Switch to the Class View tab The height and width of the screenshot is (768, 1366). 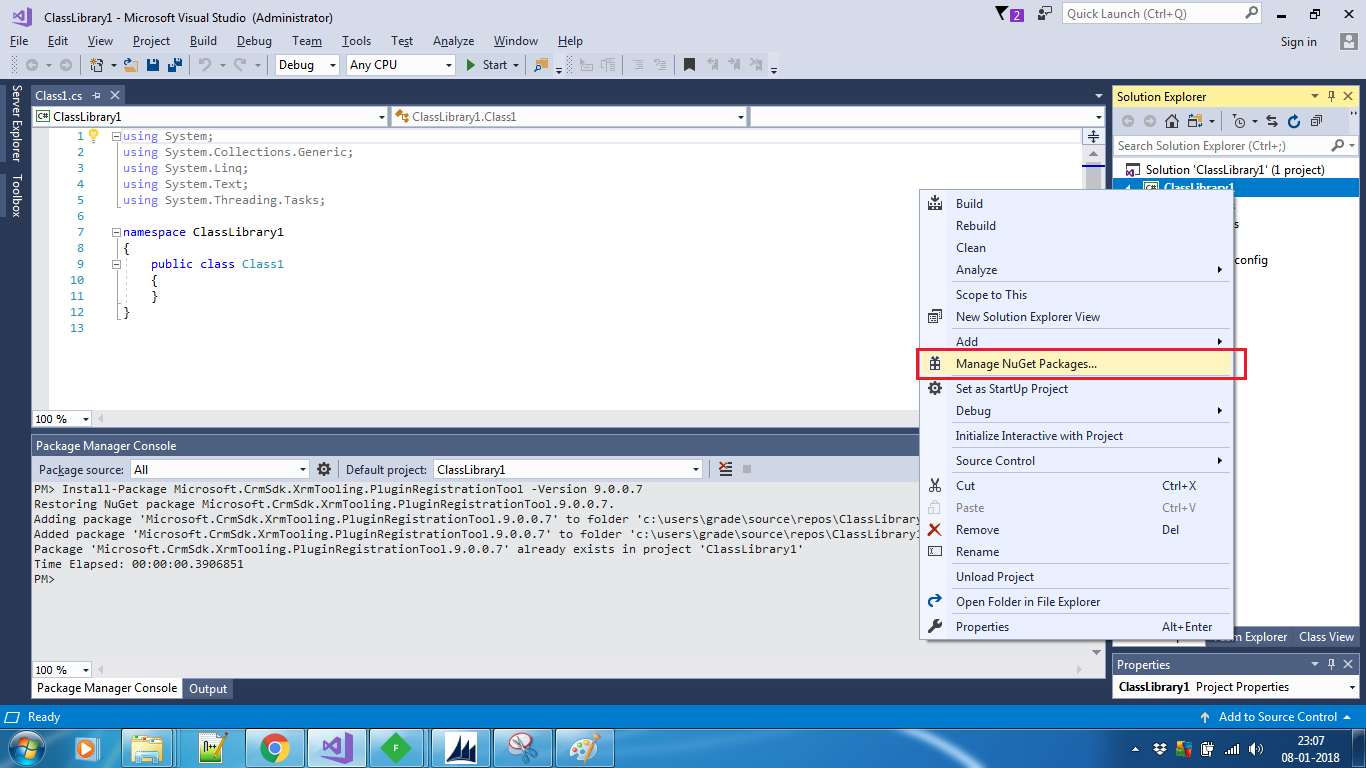pos(1326,637)
